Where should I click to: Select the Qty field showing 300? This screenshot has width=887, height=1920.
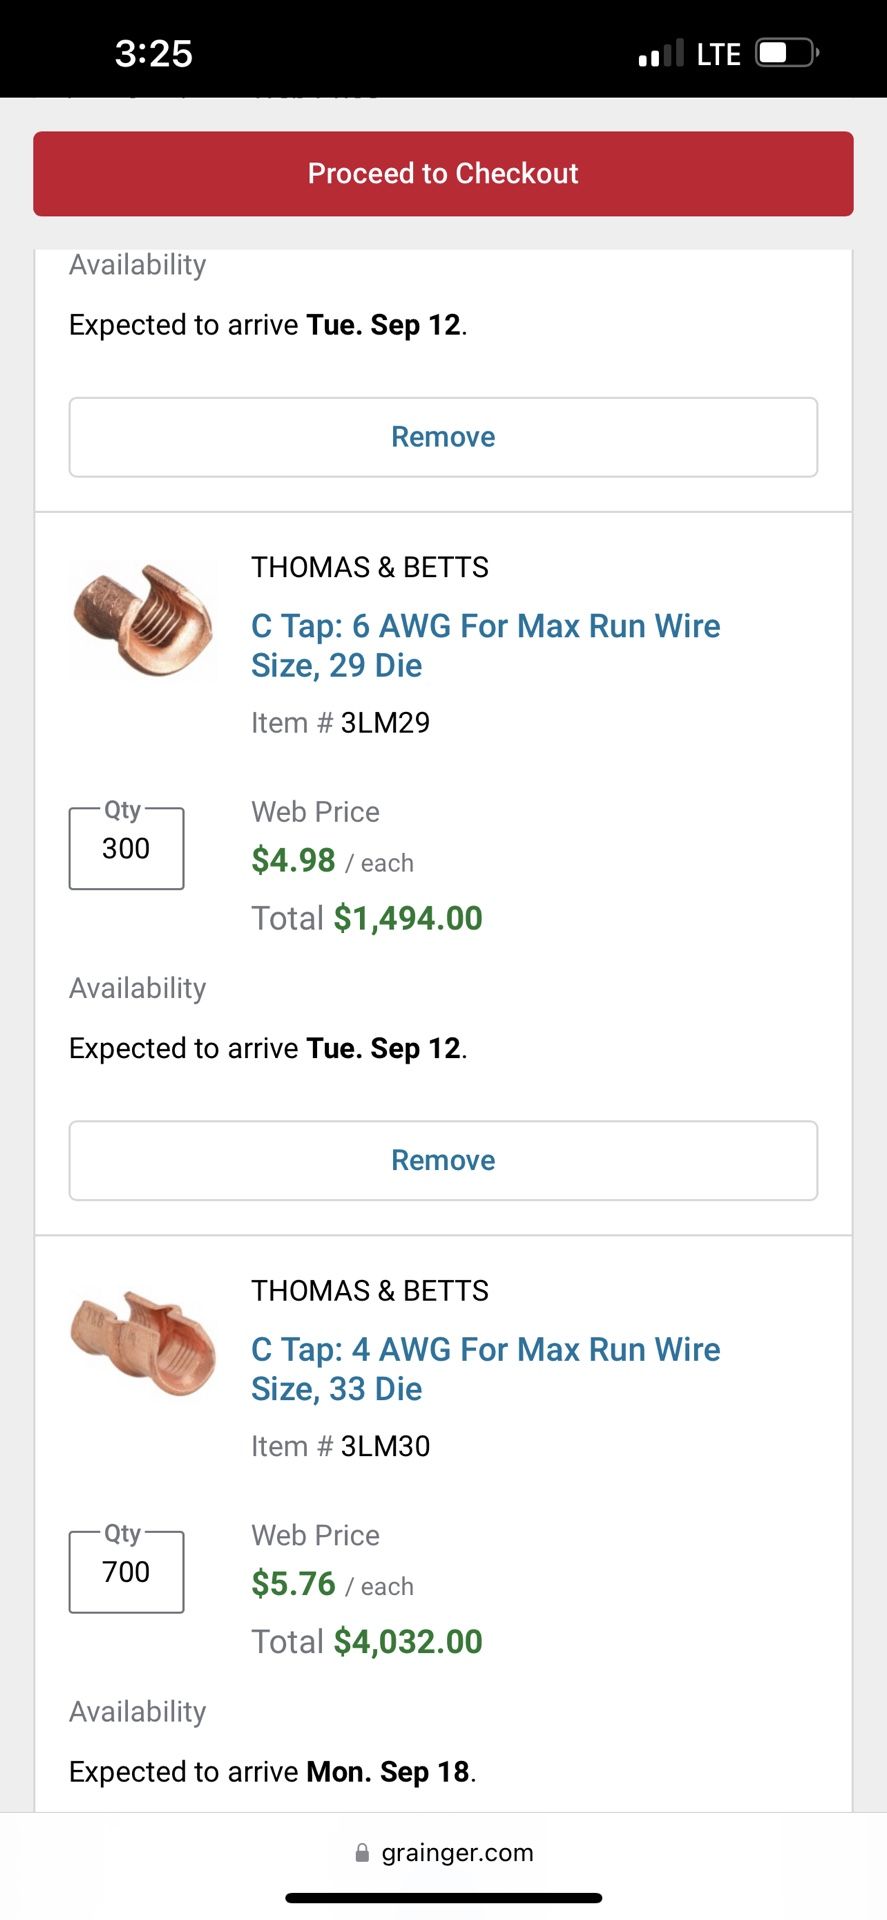(125, 848)
